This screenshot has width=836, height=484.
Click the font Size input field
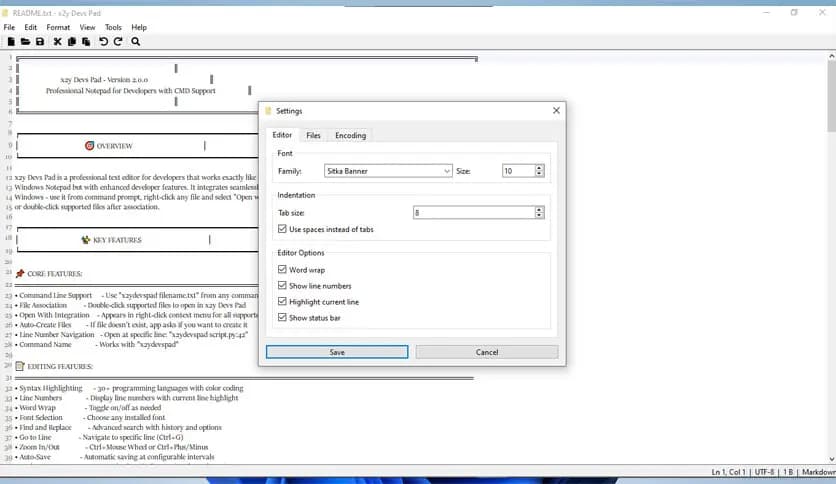(x=518, y=171)
